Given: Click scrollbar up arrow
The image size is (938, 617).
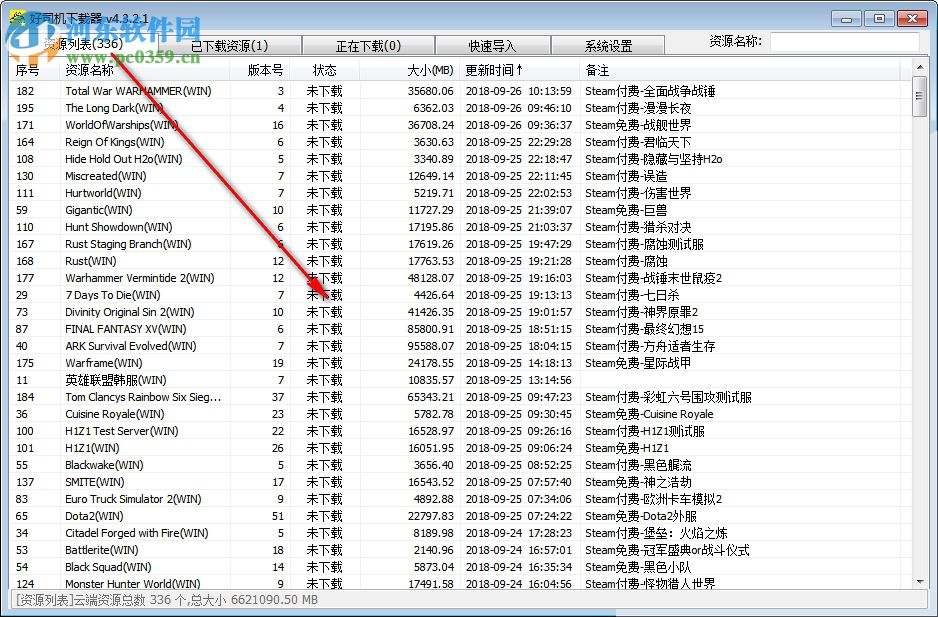Looking at the screenshot, I should coord(920,66).
